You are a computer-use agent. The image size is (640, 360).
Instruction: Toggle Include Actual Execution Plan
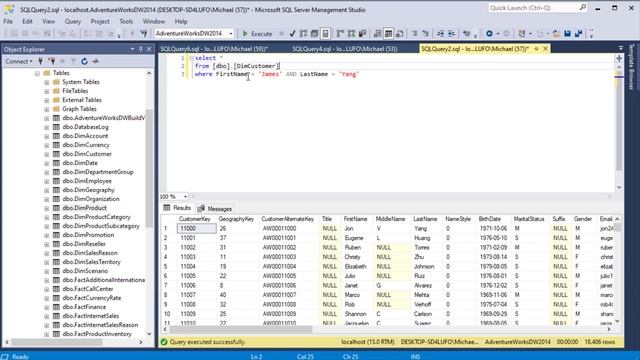pos(340,34)
